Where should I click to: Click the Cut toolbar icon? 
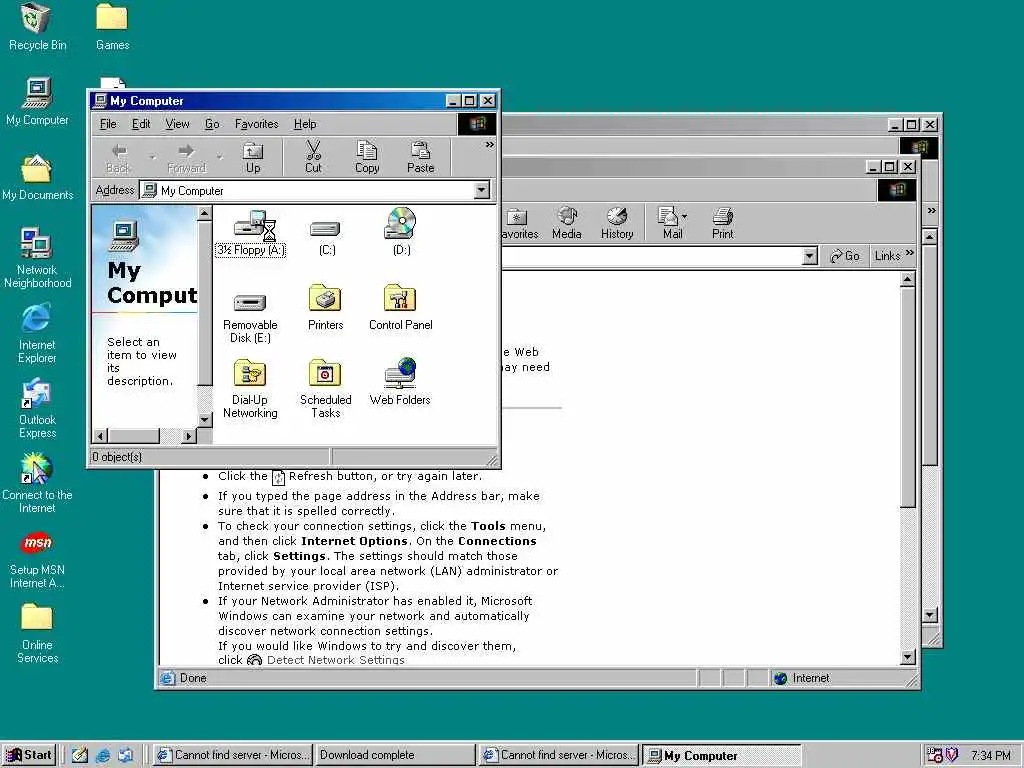click(x=313, y=158)
